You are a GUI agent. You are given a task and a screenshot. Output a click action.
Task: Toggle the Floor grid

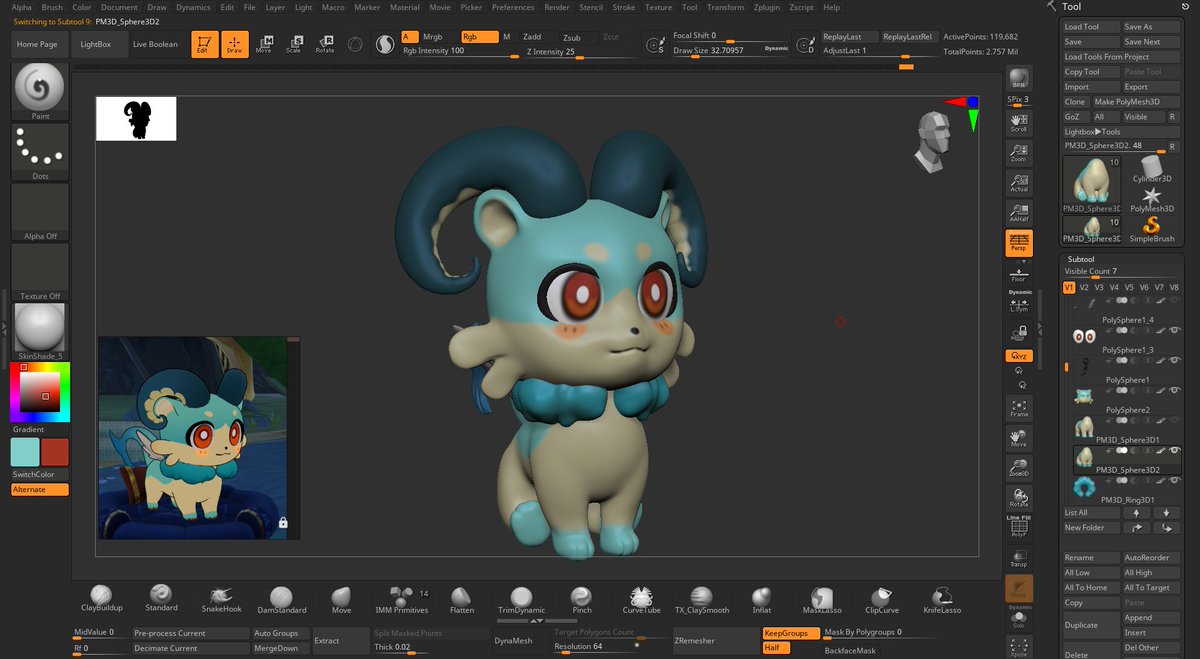pos(1019,273)
